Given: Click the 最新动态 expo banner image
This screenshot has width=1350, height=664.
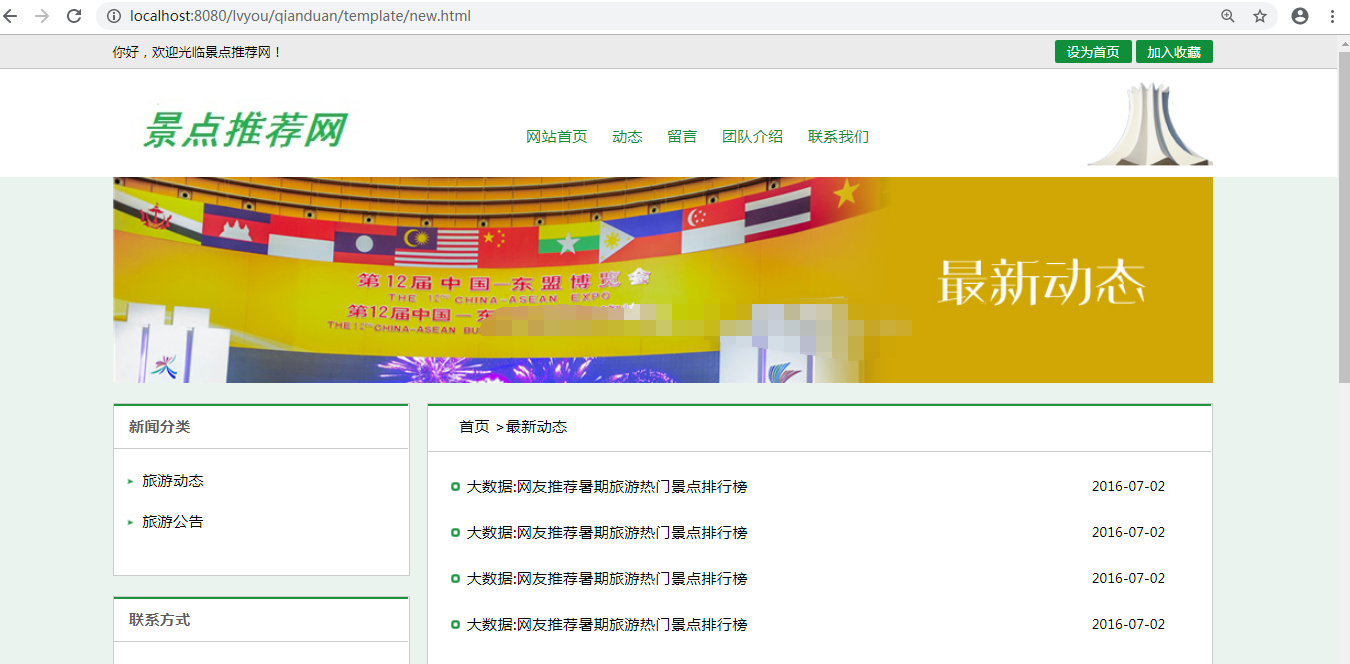Looking at the screenshot, I should 663,280.
